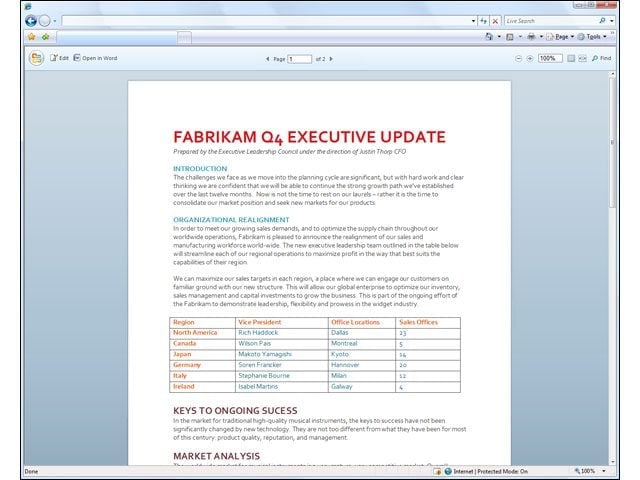
Task: Expand status bar zoom dropdown arrow
Action: point(604,471)
